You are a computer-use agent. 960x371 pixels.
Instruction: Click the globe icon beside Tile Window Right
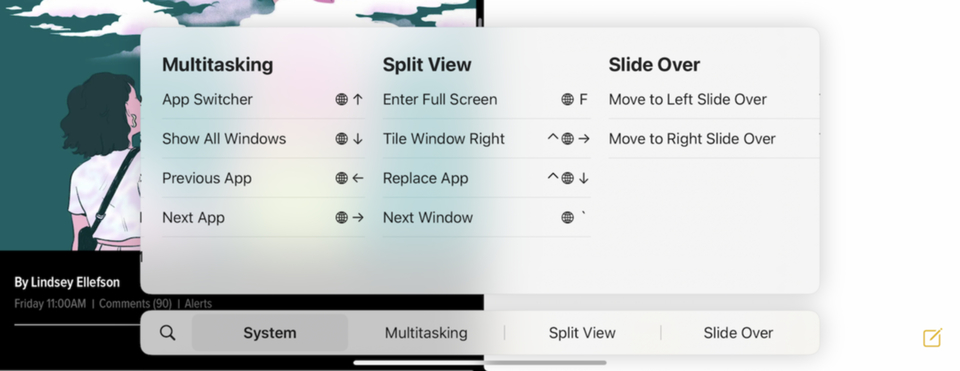[x=568, y=139]
